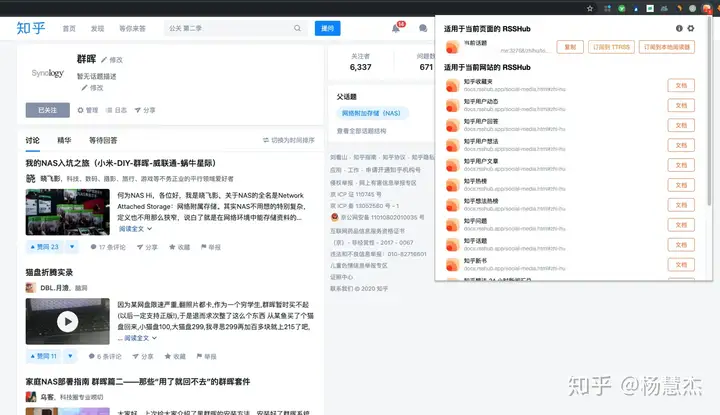The image size is (720, 415).
Task: Click the Synology topic logo
Action: click(x=47, y=73)
